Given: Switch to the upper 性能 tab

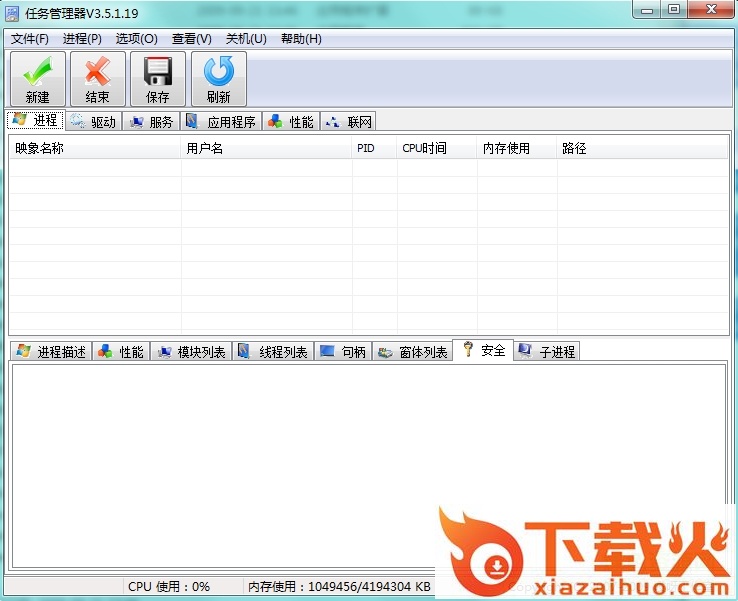Looking at the screenshot, I should 291,122.
